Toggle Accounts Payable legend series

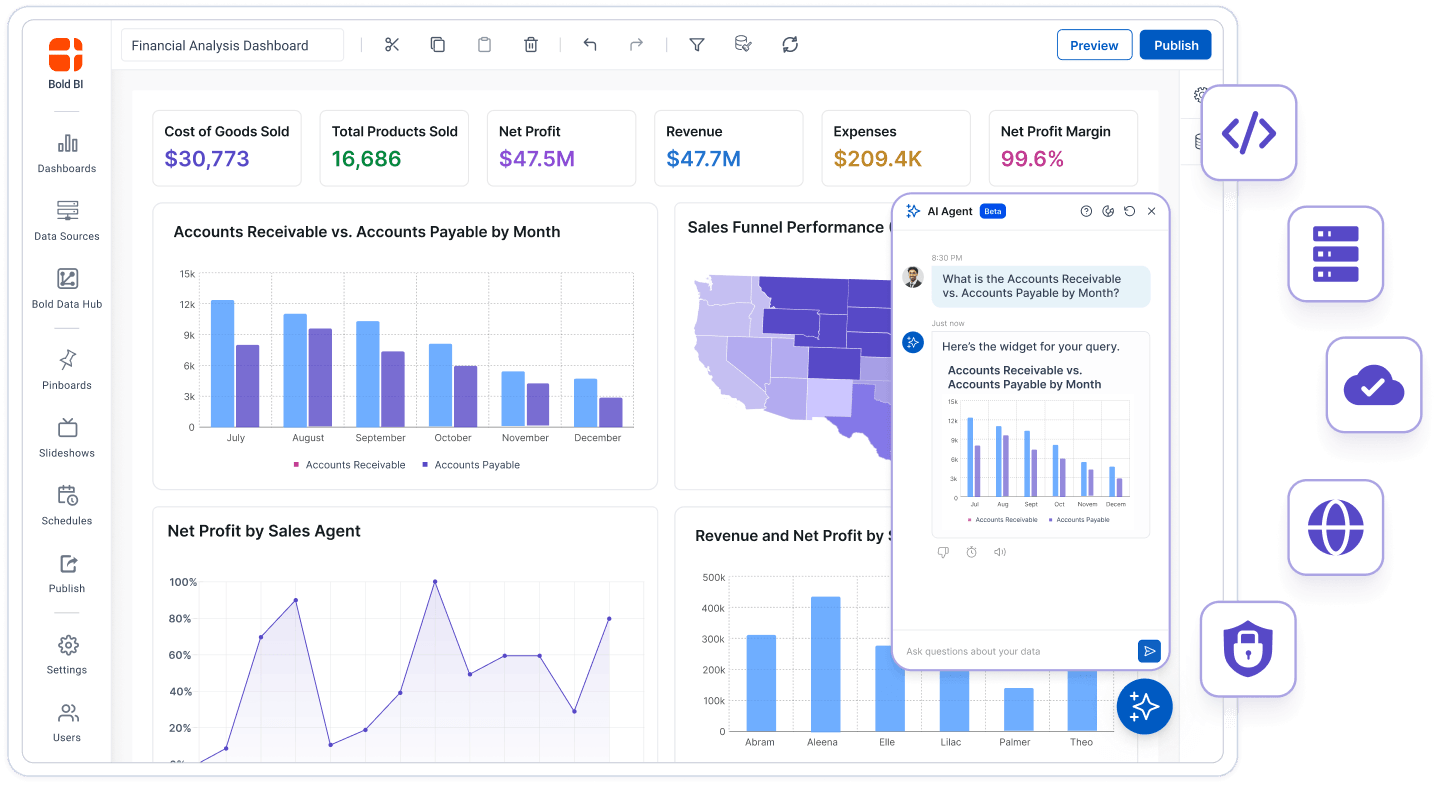[x=471, y=465]
